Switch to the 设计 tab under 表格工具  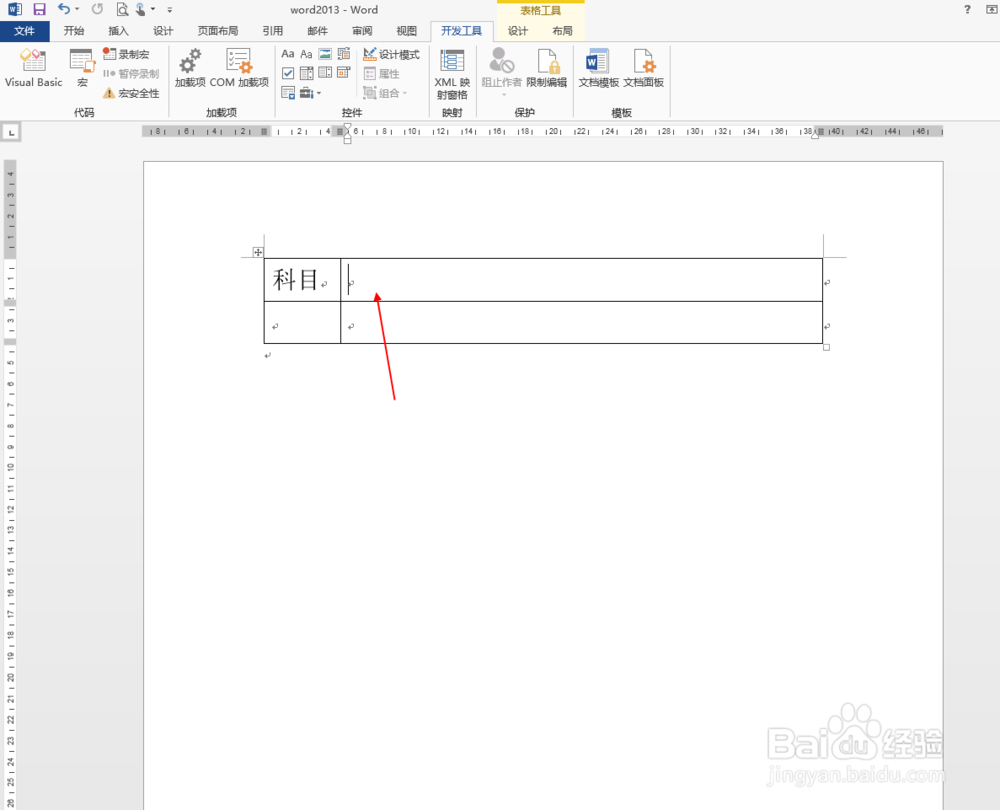pos(517,30)
